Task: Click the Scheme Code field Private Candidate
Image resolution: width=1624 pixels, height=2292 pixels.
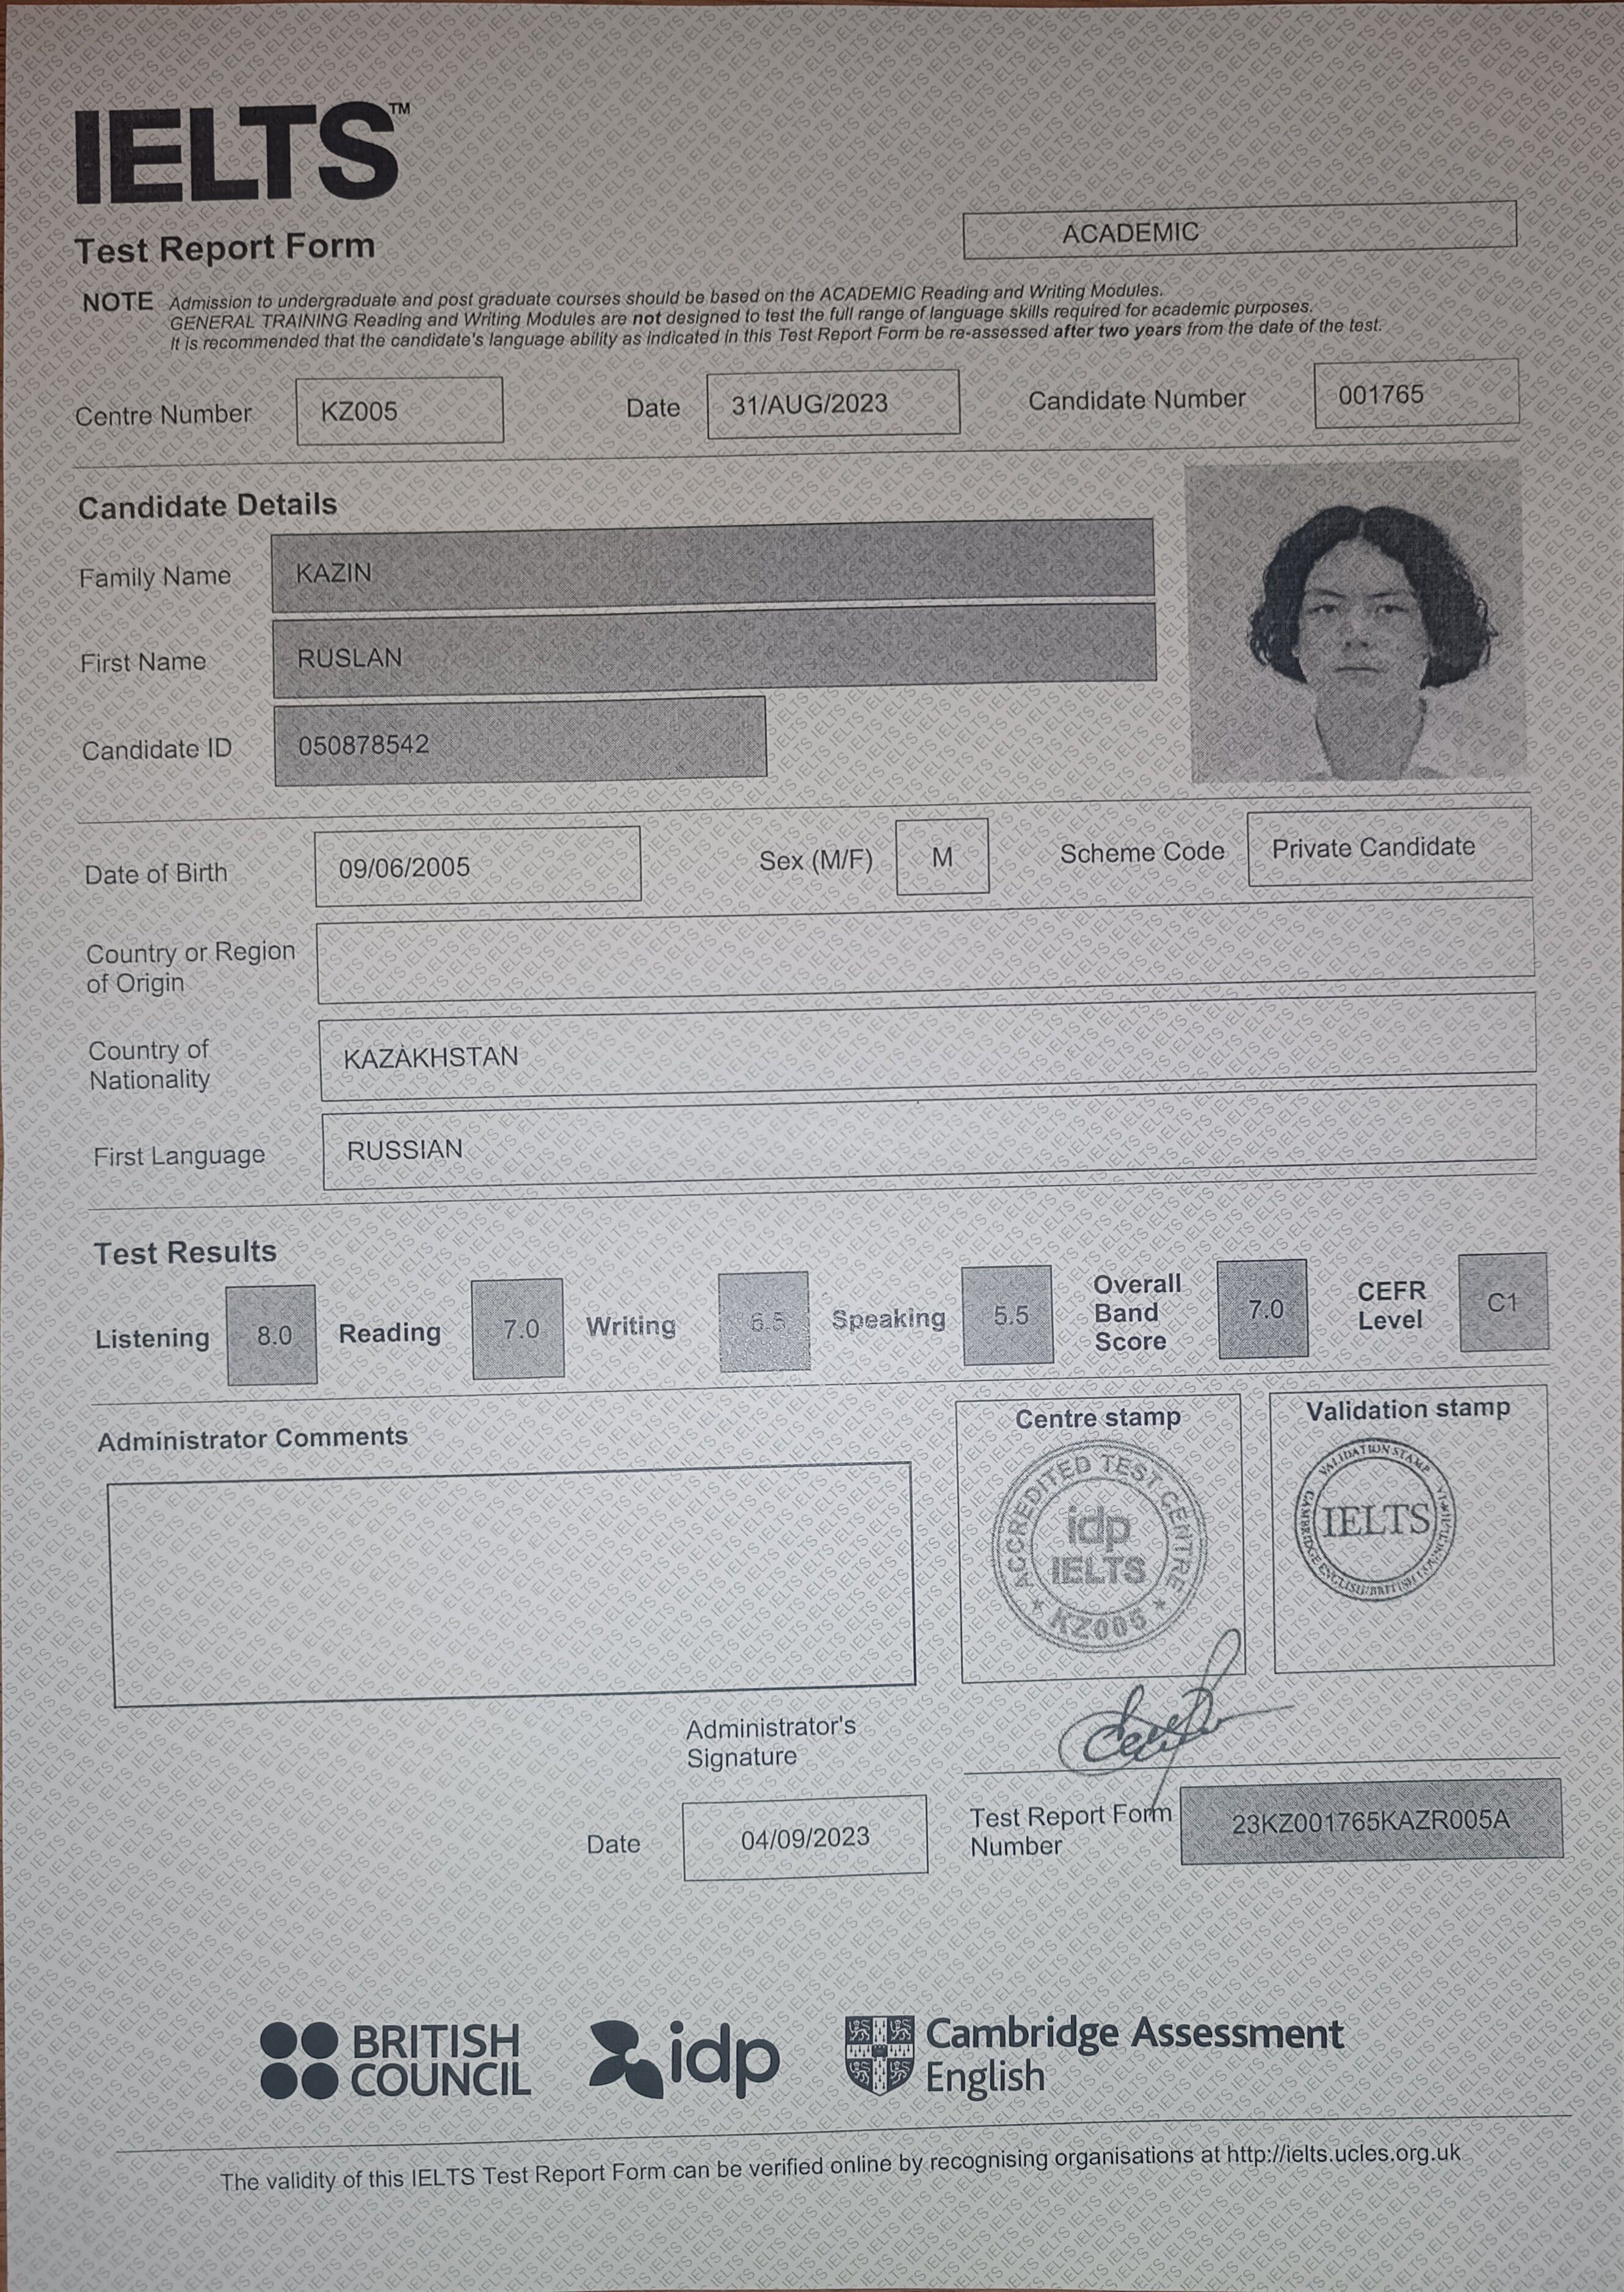Action: 1390,847
